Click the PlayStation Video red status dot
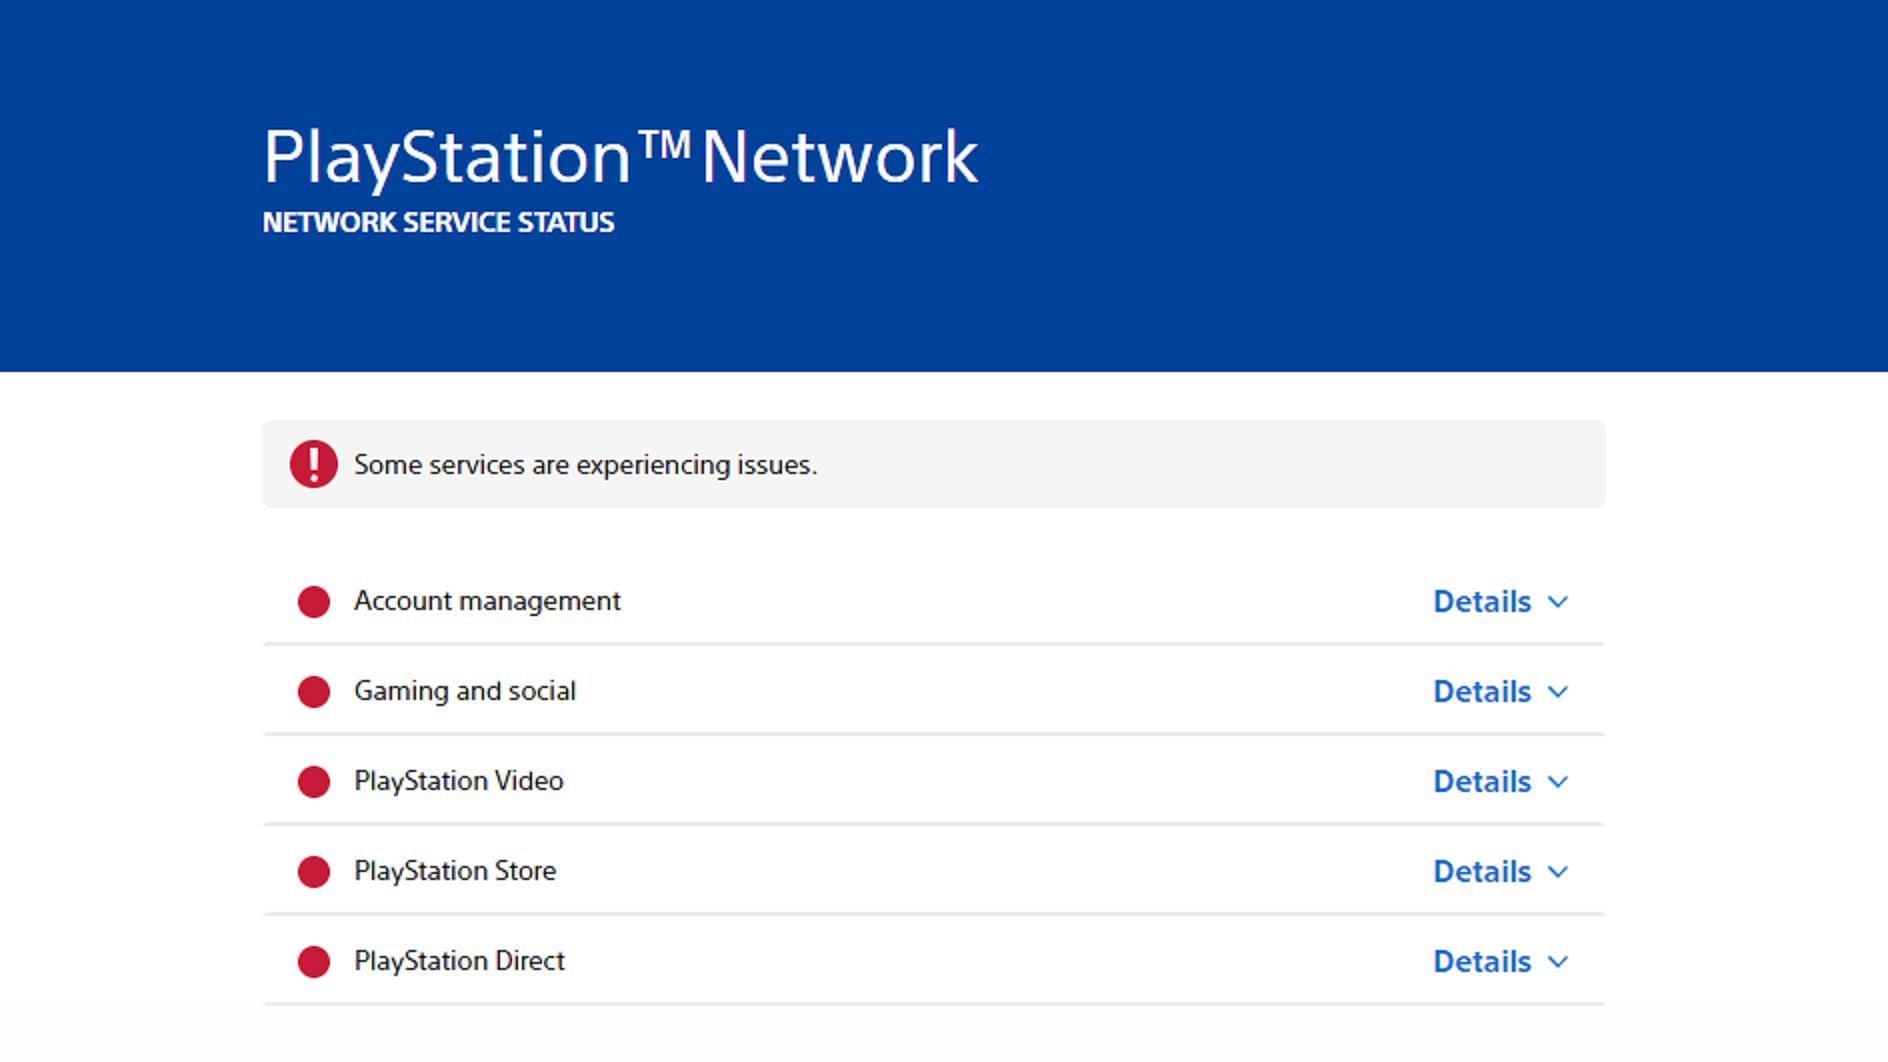 coord(314,782)
